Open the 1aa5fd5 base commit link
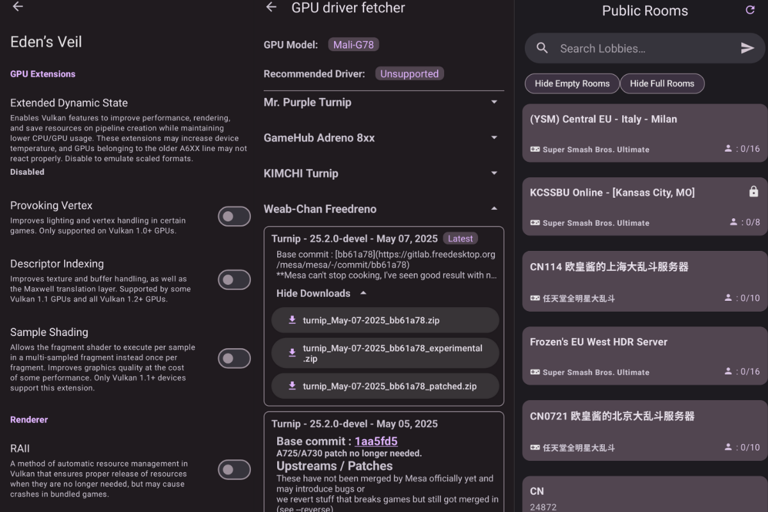Viewport: 768px width, 512px height. (x=374, y=441)
